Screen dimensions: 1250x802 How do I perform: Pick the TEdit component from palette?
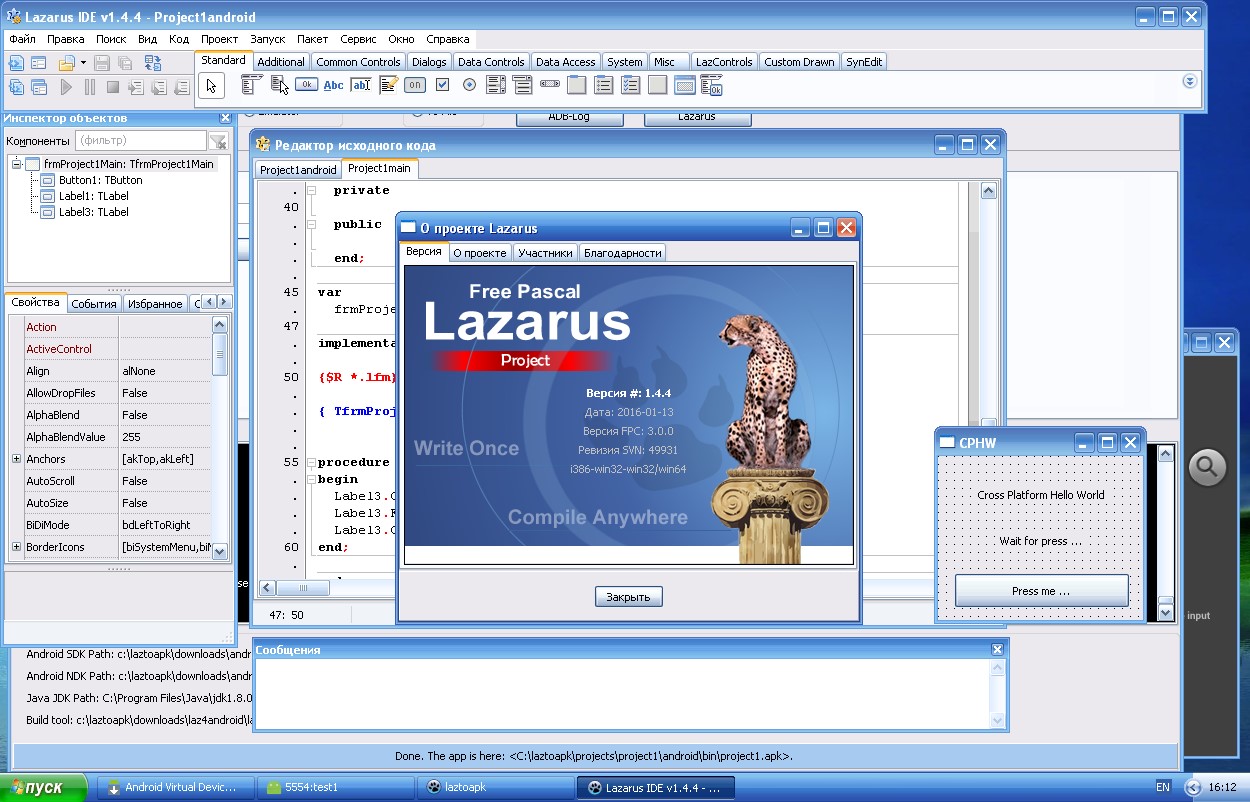[x=361, y=85]
